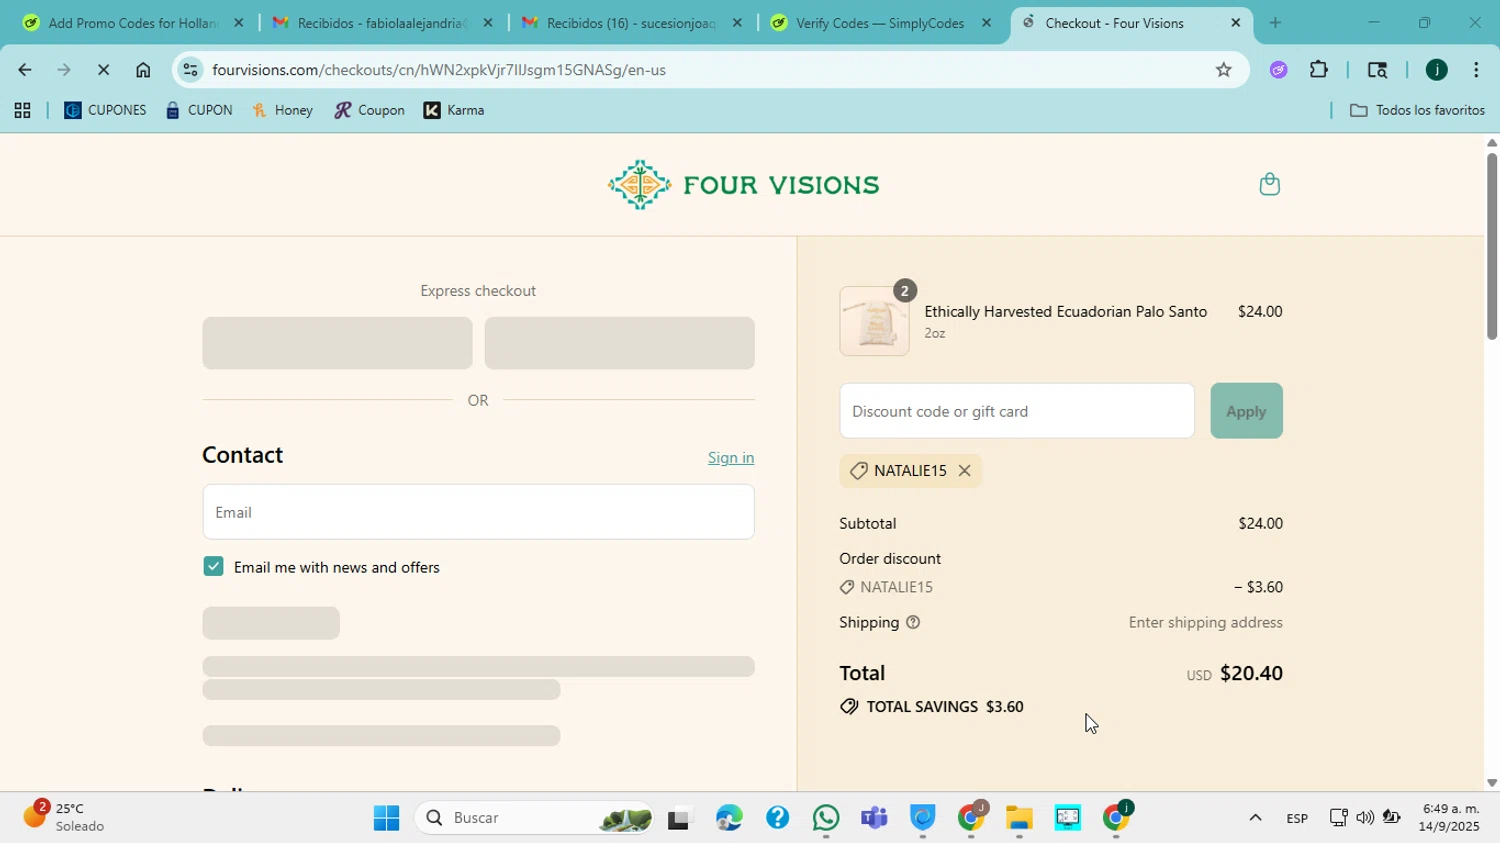Viewport: 1500px width, 843px height.
Task: Open the Chrome extensions puzzle icon
Action: coord(1319,70)
